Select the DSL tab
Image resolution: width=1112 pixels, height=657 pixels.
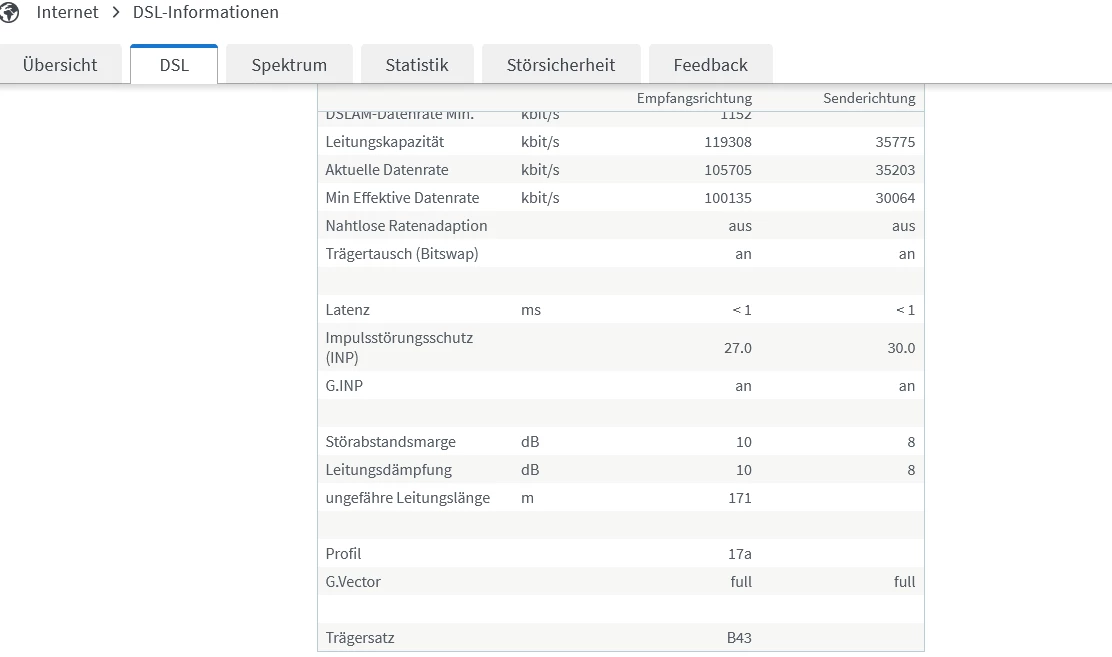click(x=174, y=65)
